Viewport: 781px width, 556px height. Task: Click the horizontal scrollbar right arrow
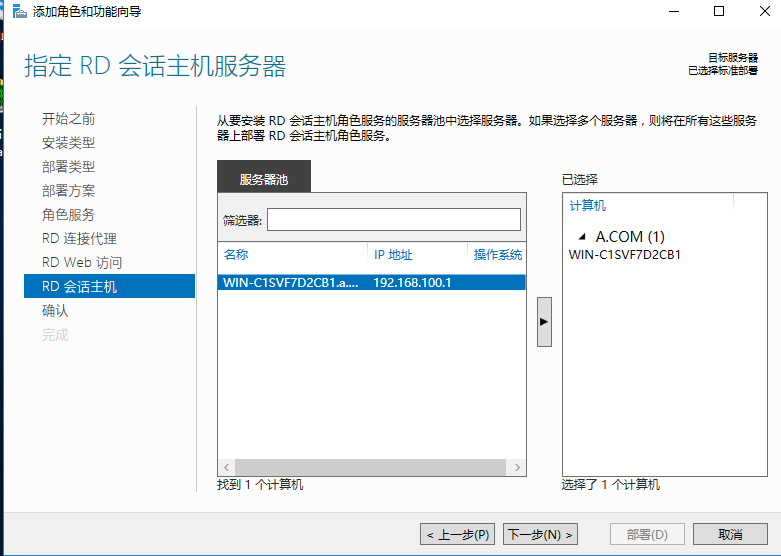pos(517,467)
